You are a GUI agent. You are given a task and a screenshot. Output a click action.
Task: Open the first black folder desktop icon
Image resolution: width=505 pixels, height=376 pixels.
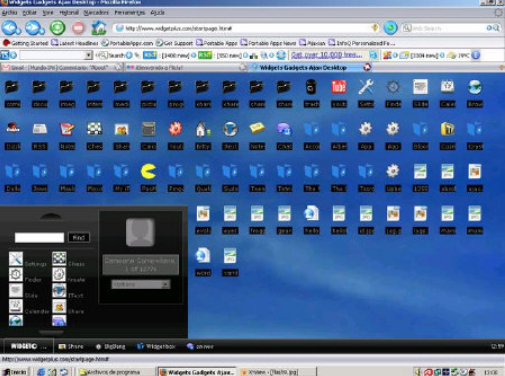[x=12, y=87]
